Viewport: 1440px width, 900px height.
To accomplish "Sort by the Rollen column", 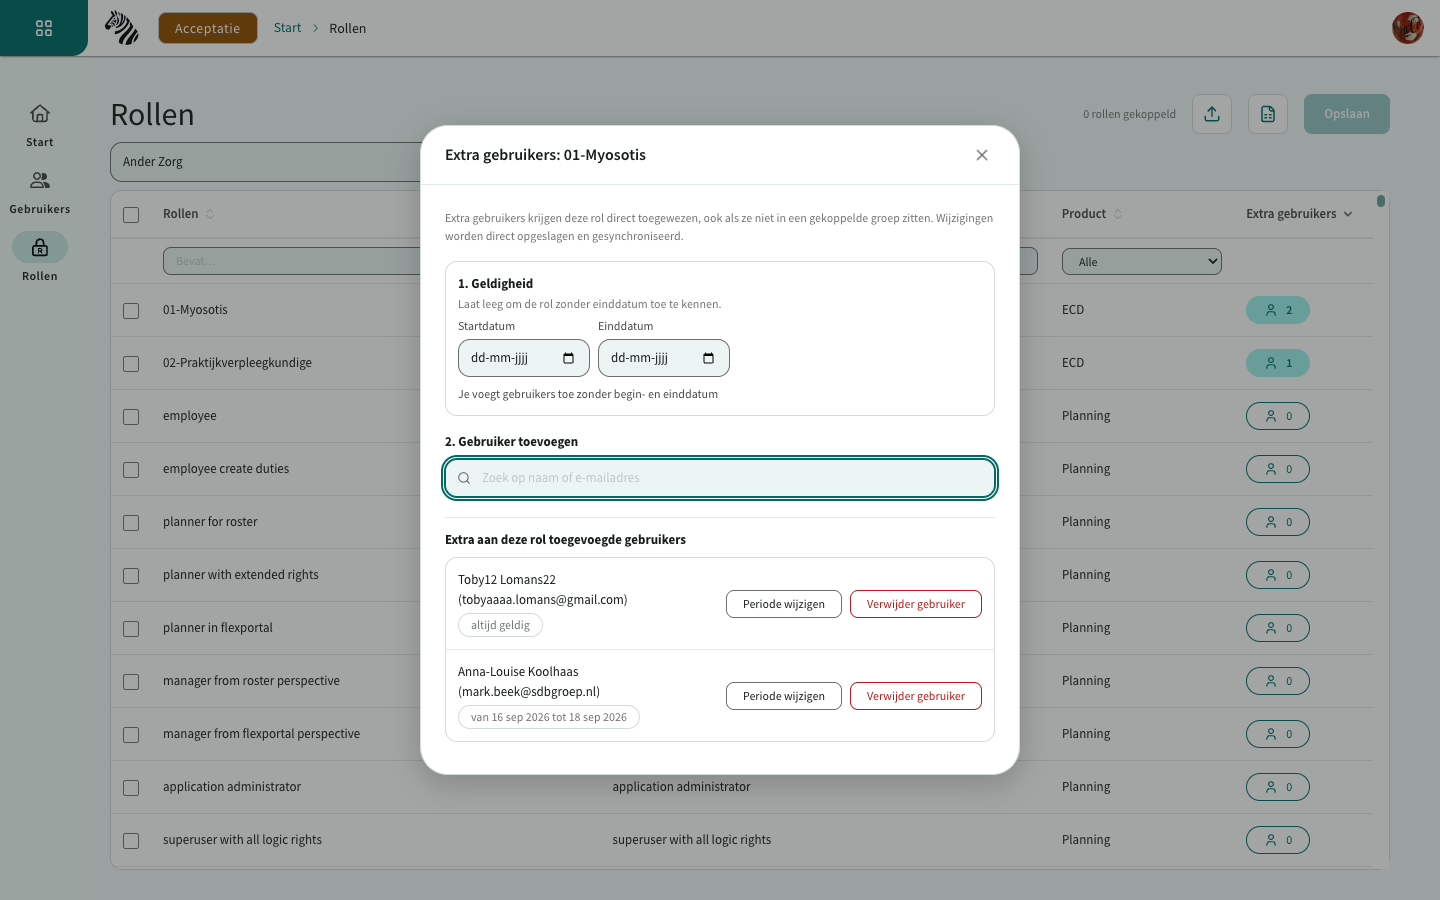I will tap(189, 214).
